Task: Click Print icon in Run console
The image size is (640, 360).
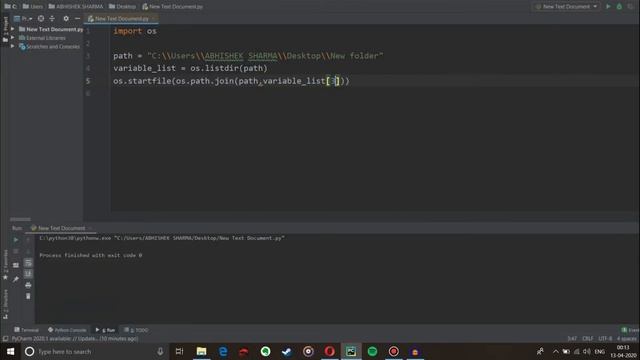Action: 28,285
